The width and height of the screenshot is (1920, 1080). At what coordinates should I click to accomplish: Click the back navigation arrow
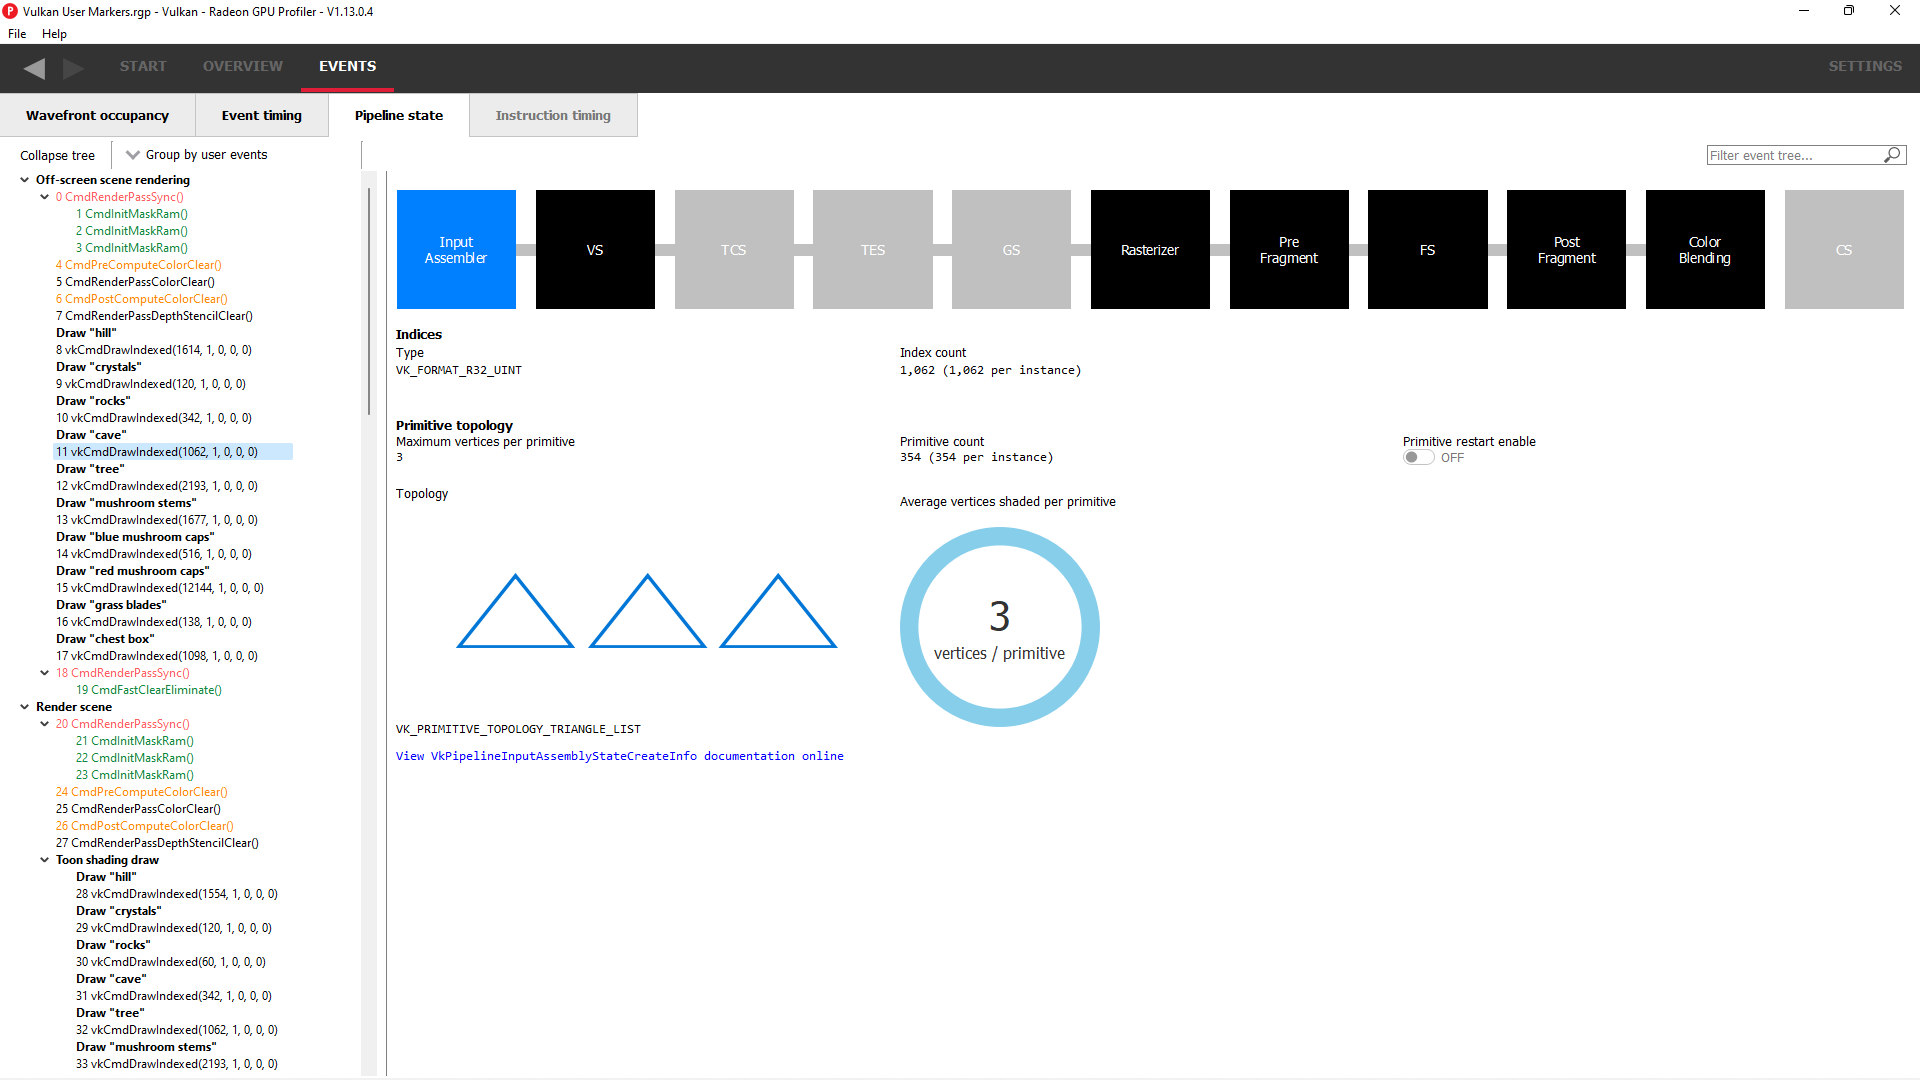(35, 67)
